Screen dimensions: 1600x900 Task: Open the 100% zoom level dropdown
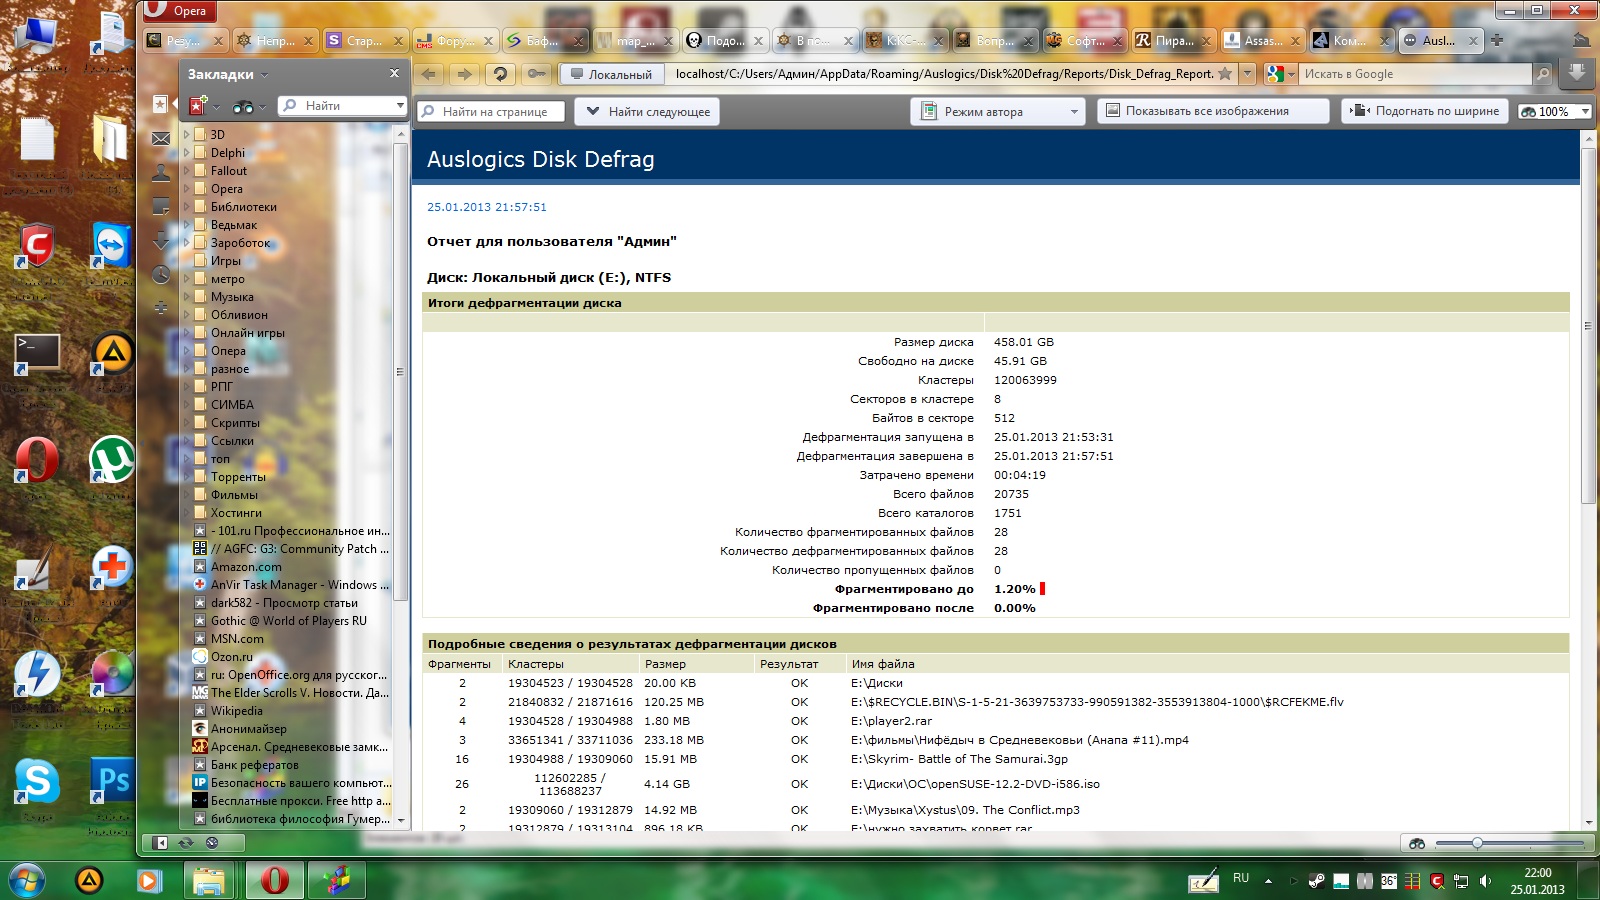[x=1554, y=111]
